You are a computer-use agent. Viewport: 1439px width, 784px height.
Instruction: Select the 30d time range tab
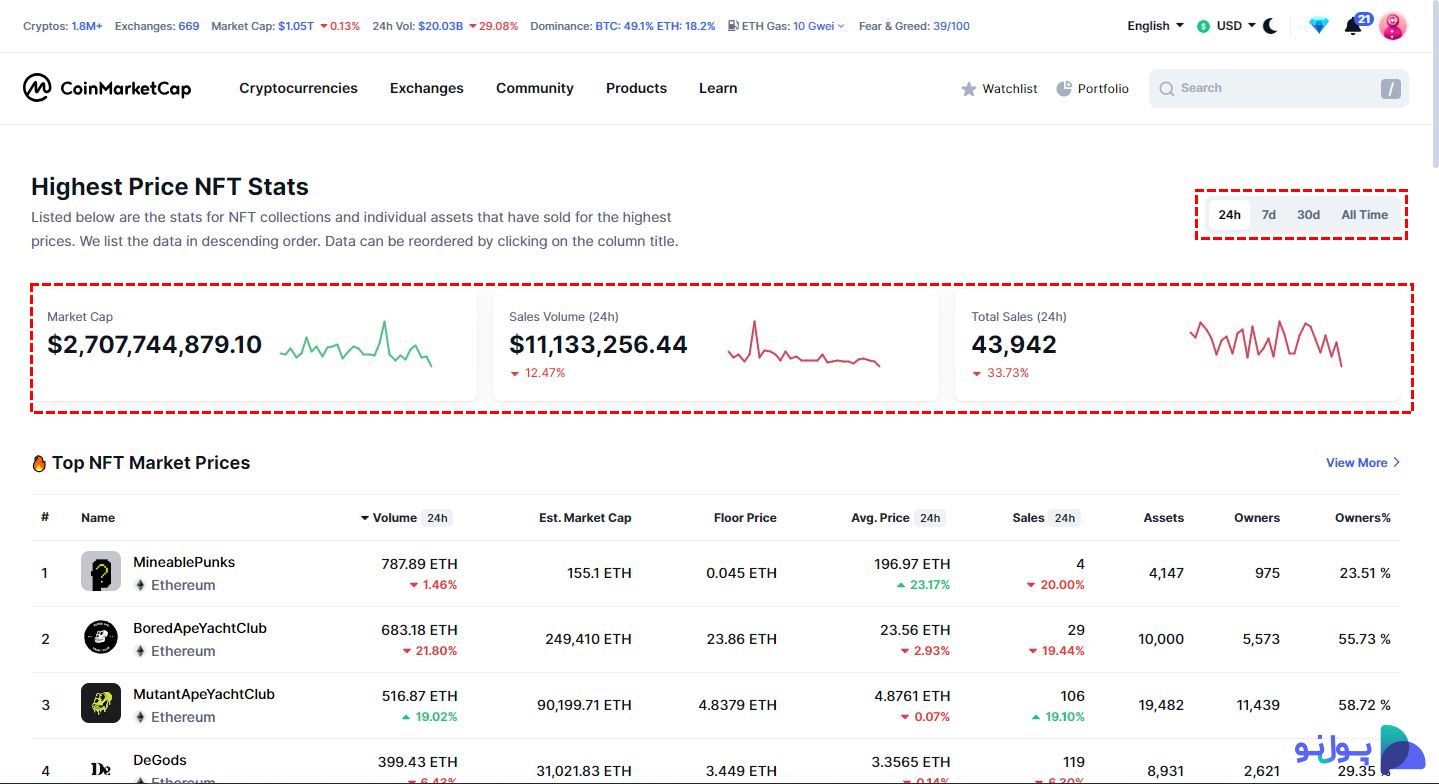tap(1308, 215)
